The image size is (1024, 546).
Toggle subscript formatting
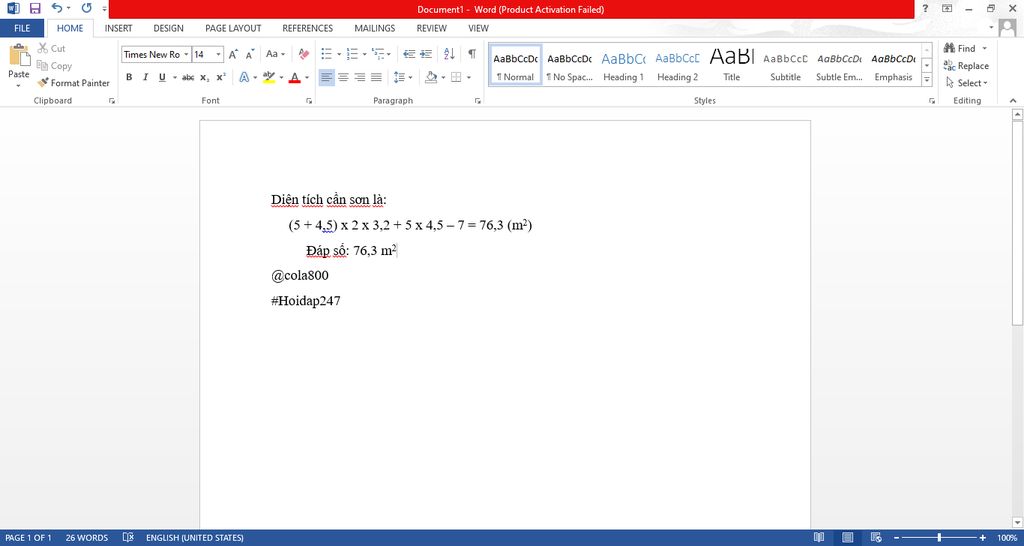click(x=204, y=77)
